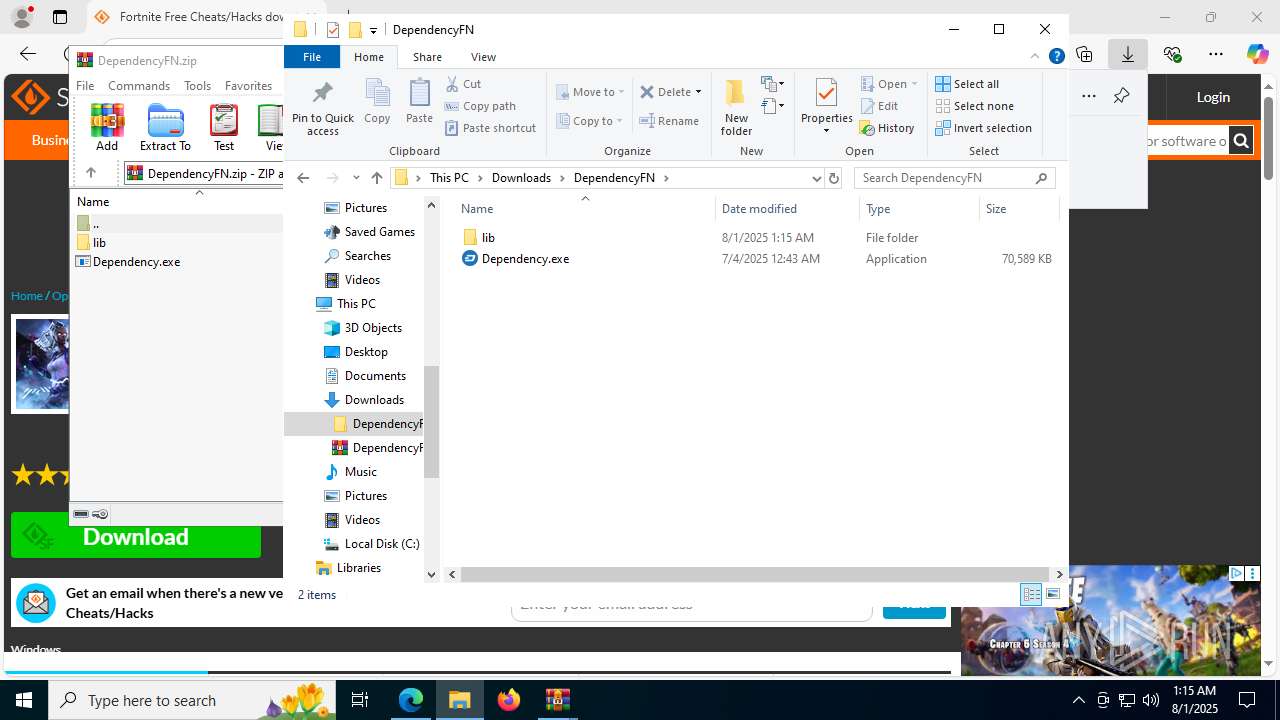Click the Search DependencyFN field
1280x720 pixels.
pos(954,178)
